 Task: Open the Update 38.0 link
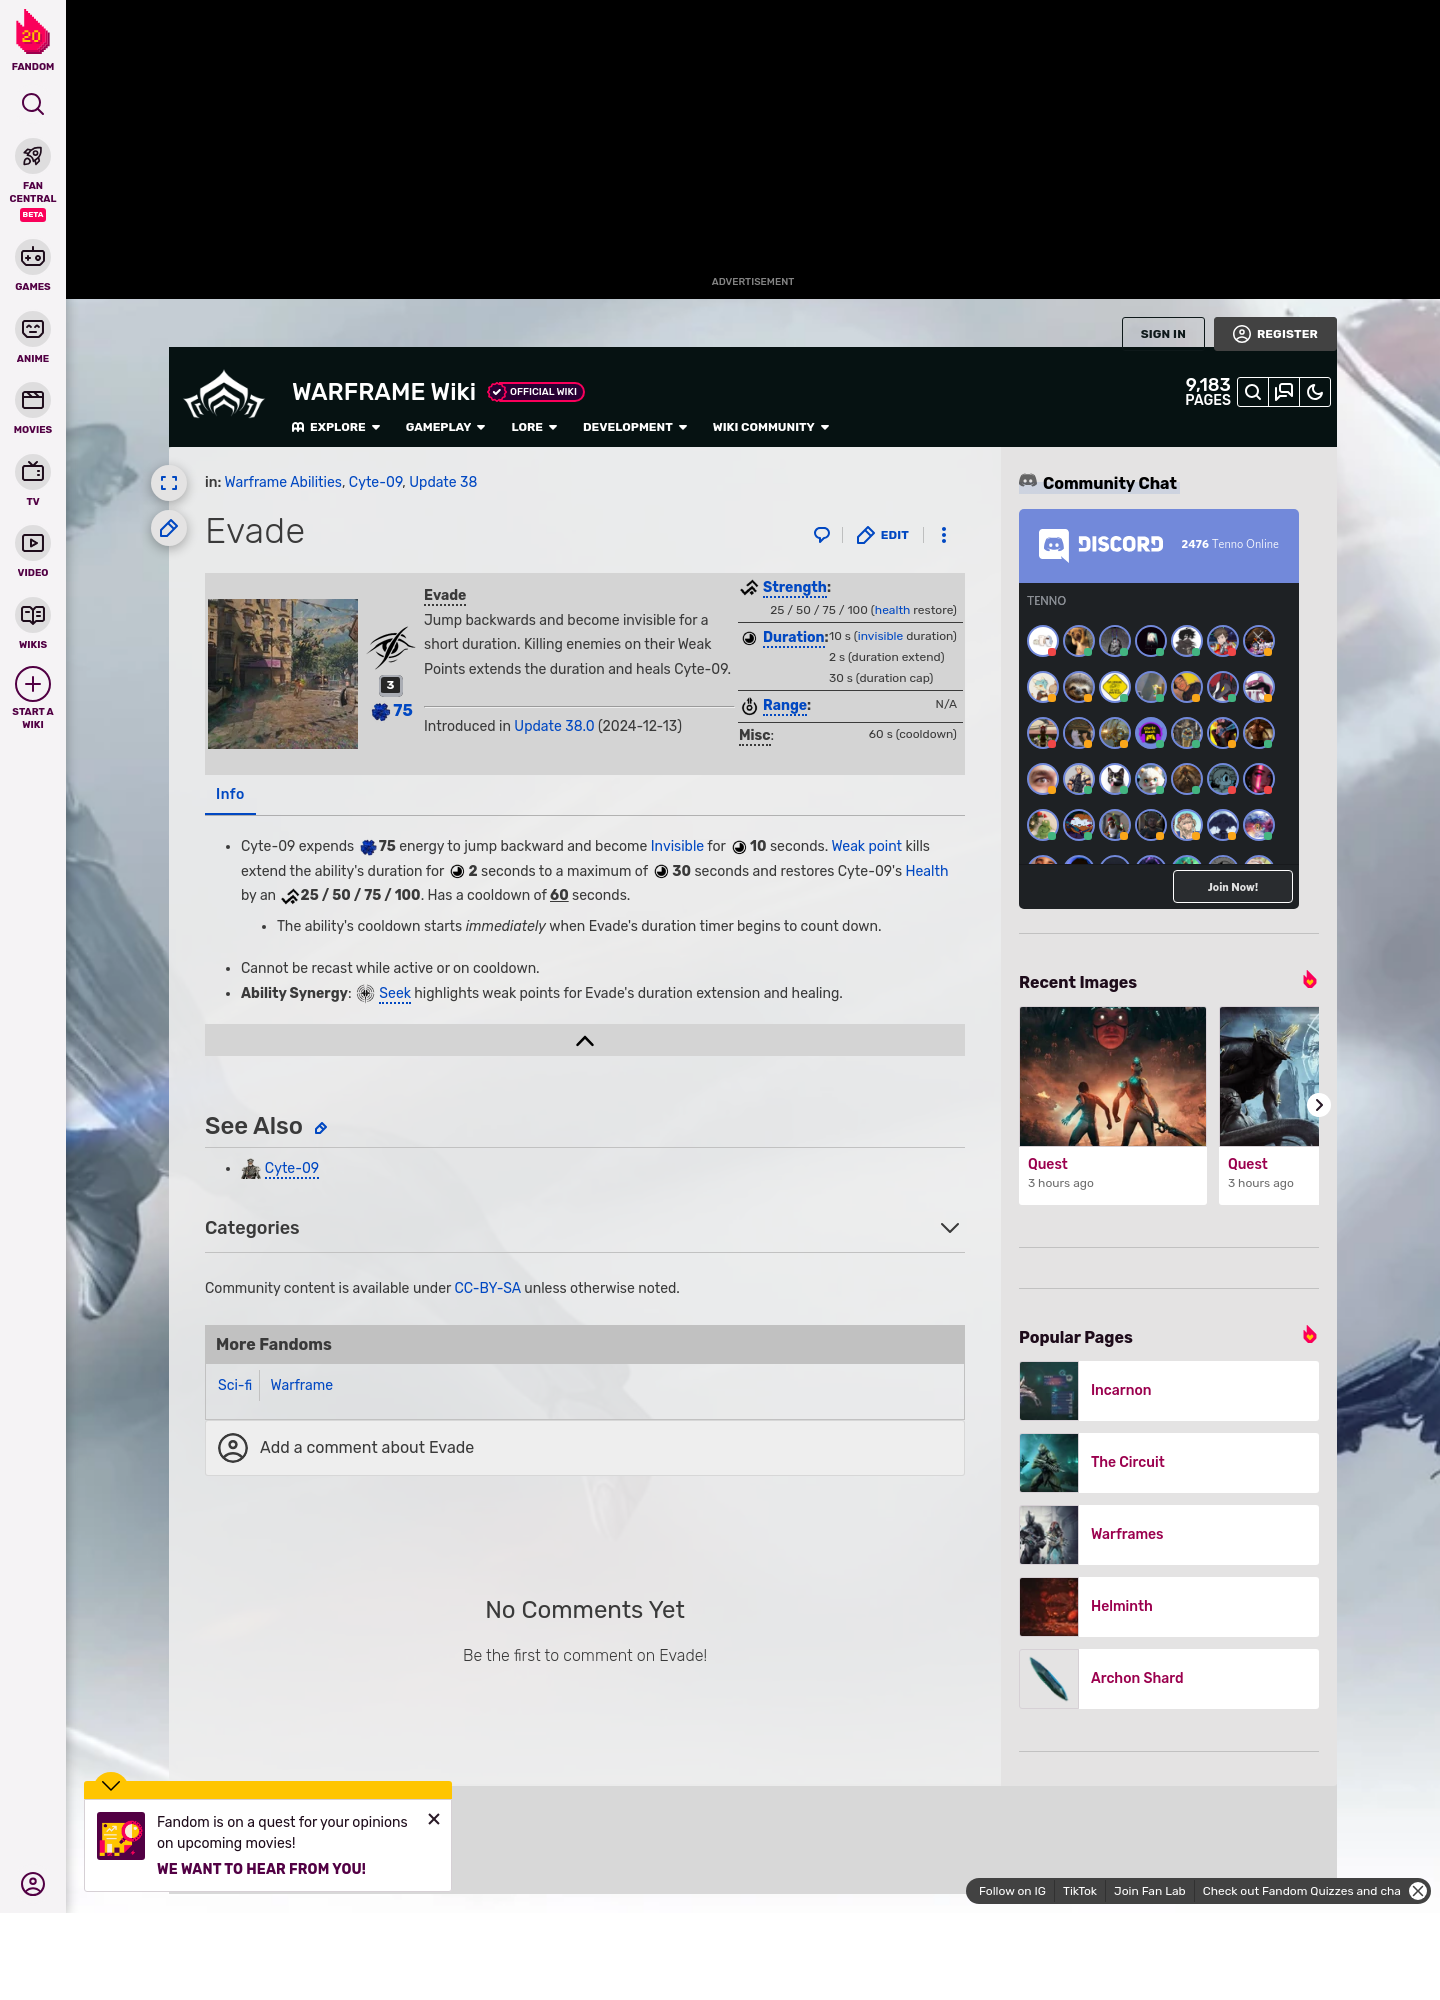[554, 726]
